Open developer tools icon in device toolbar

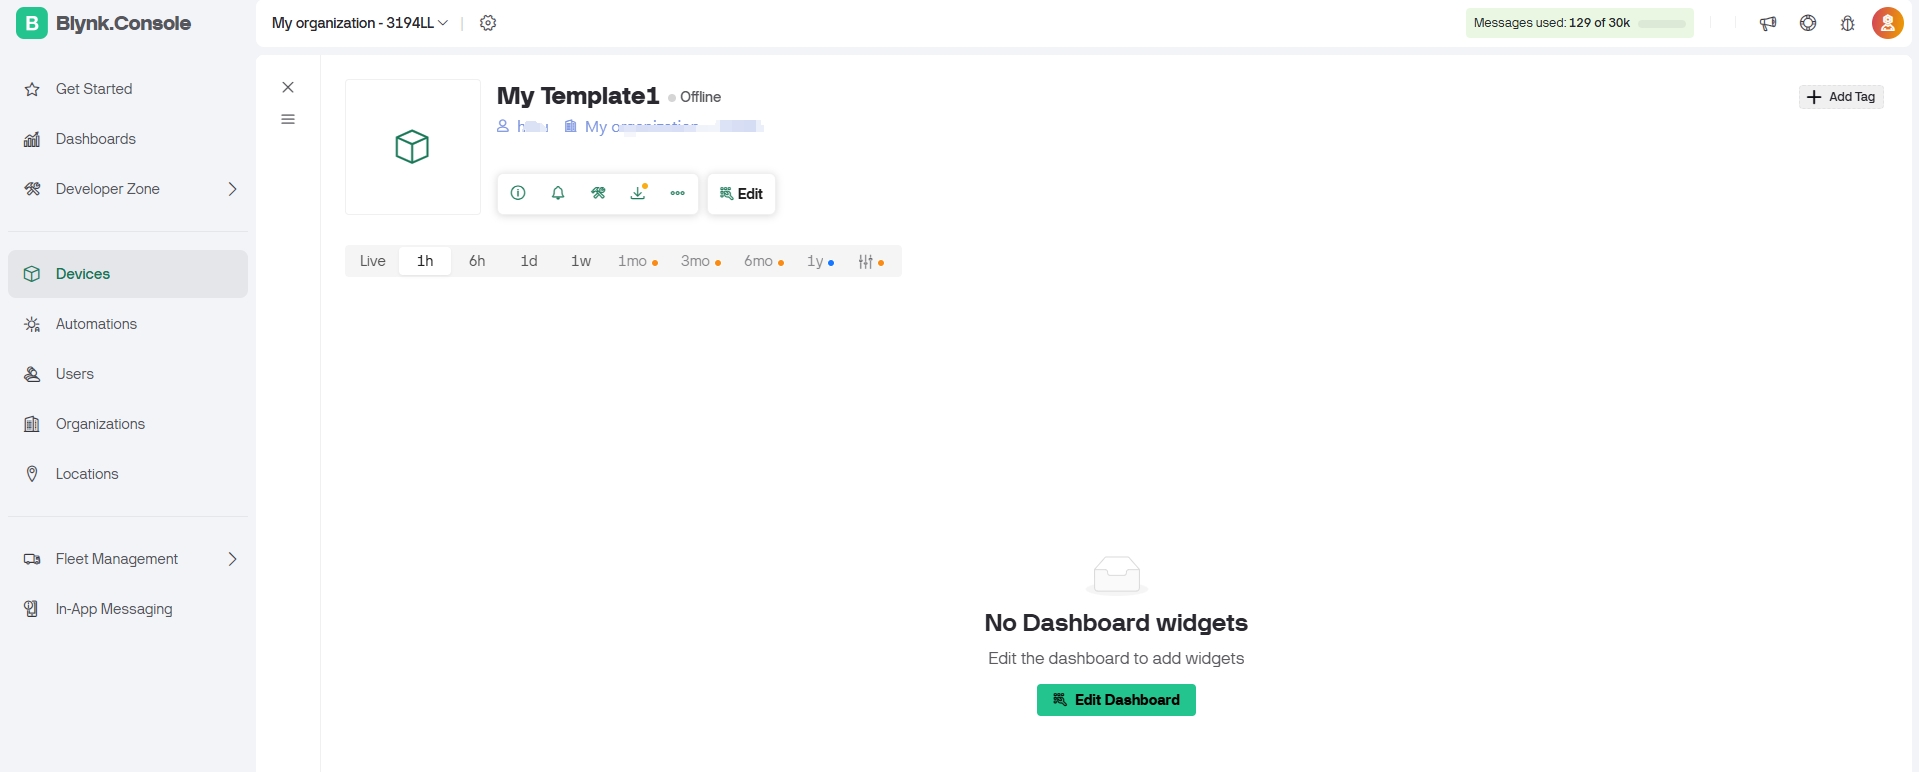[x=598, y=193]
